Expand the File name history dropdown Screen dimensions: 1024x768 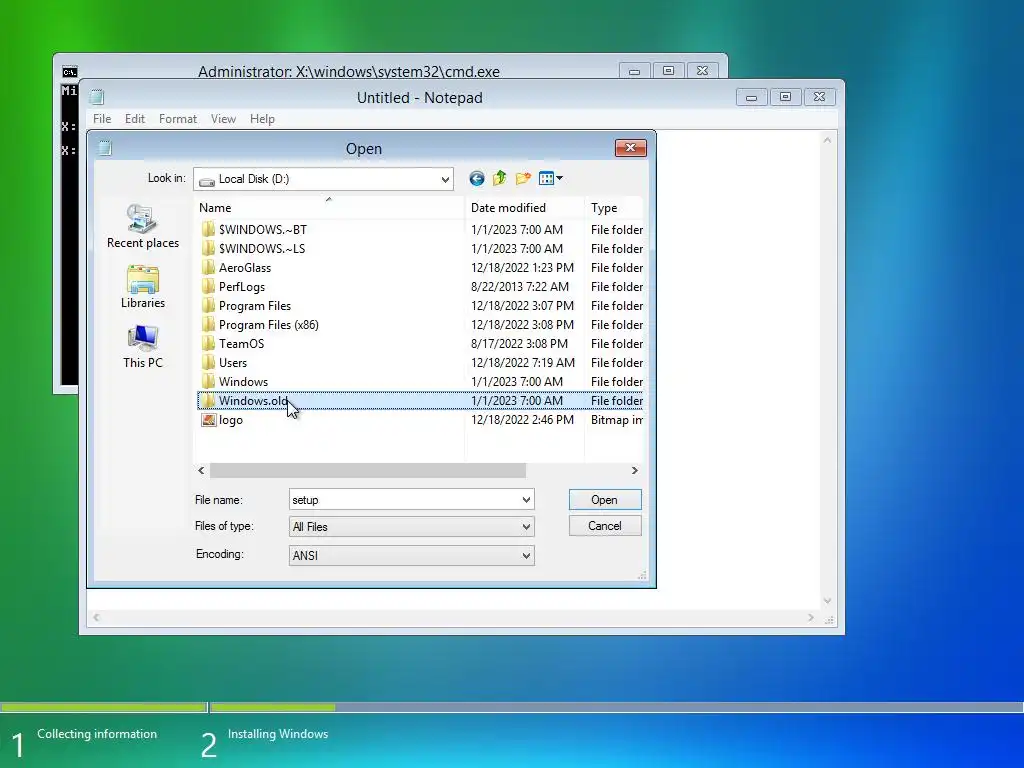coord(526,500)
